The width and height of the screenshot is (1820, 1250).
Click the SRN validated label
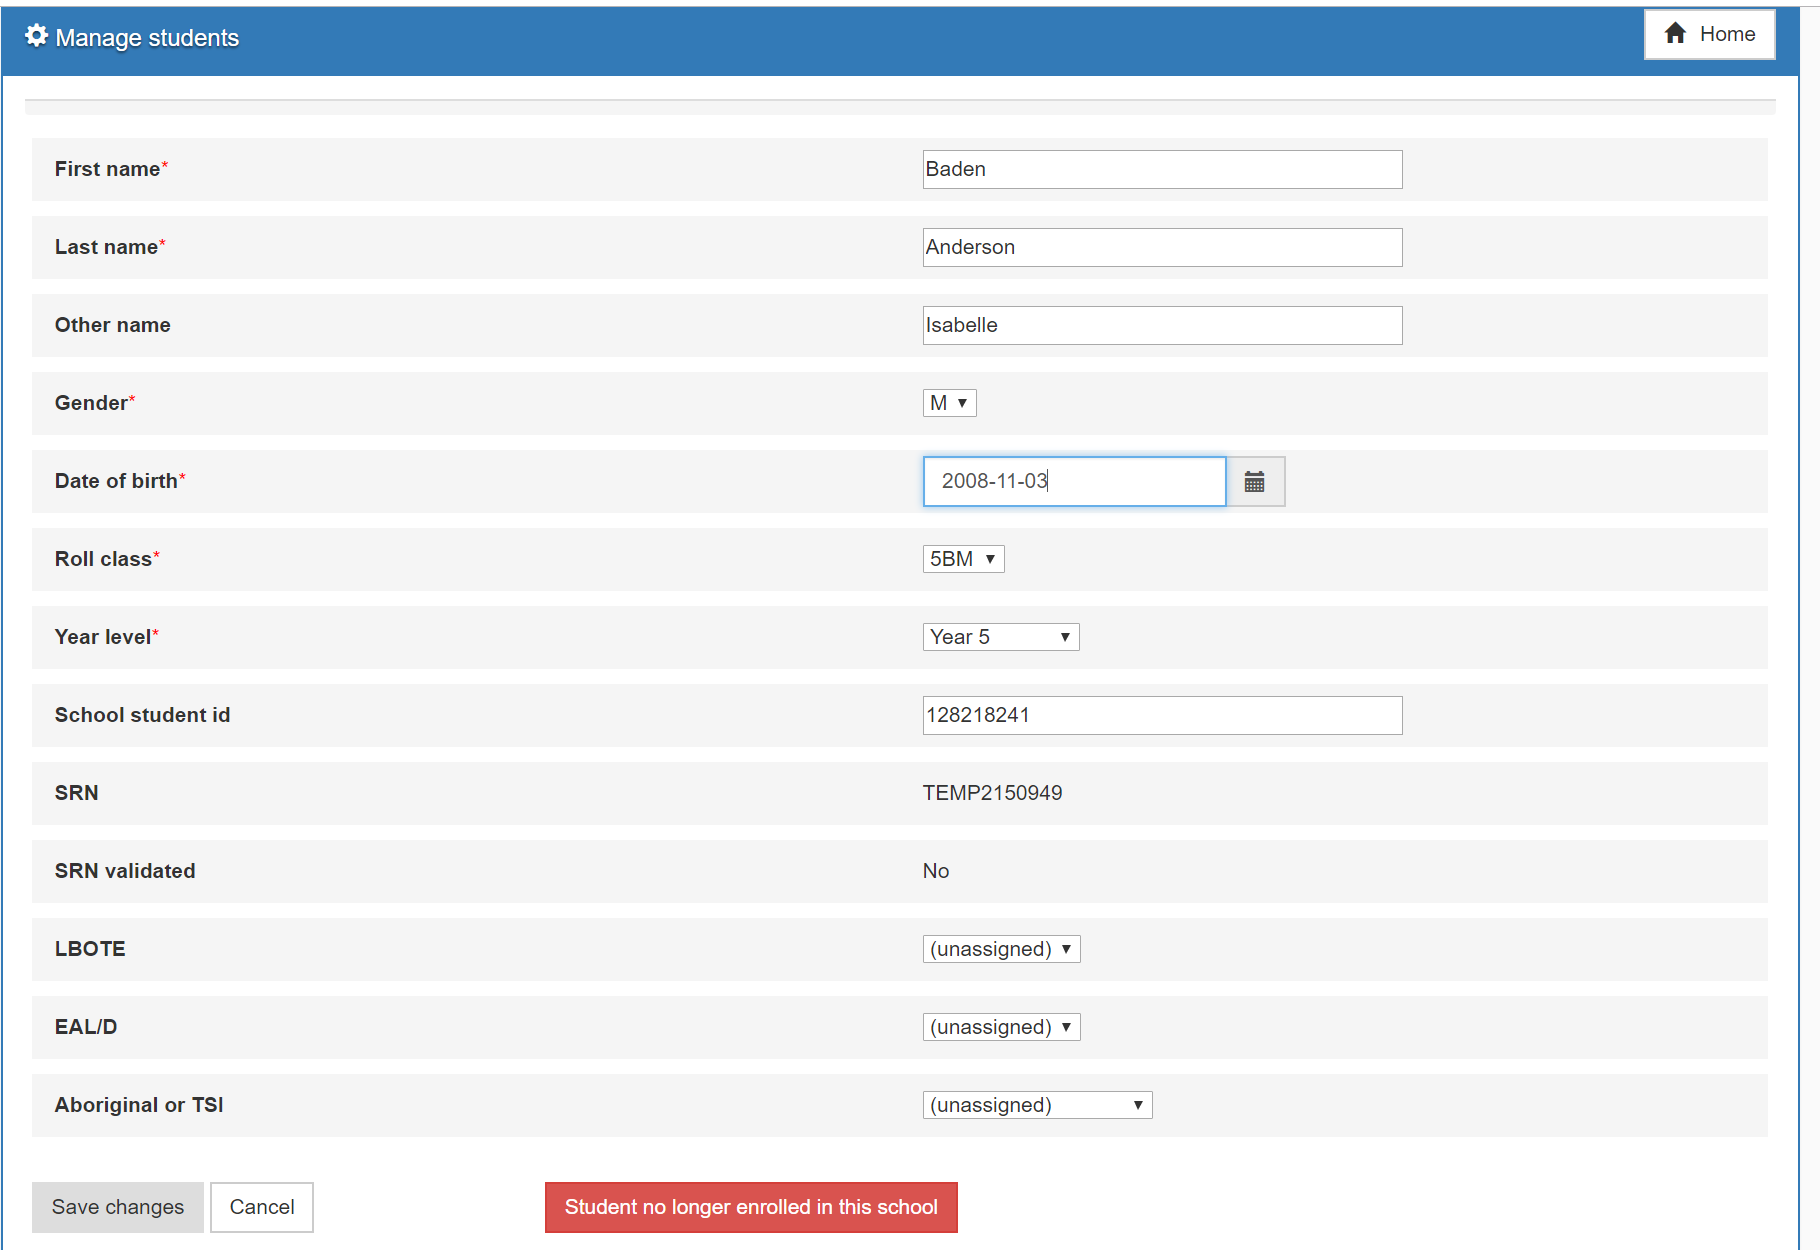[x=125, y=871]
